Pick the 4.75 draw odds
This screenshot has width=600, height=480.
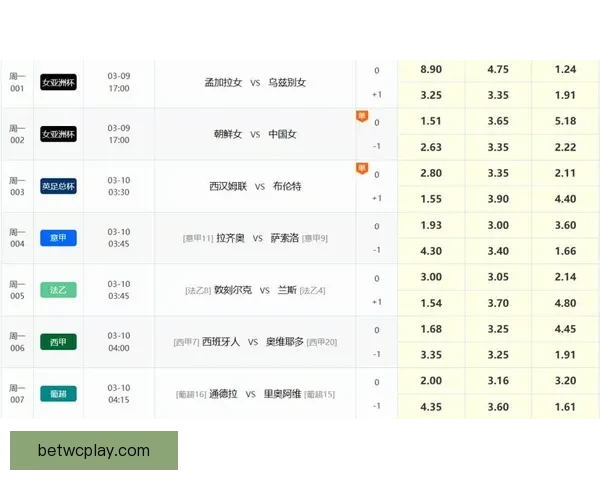coord(498,70)
